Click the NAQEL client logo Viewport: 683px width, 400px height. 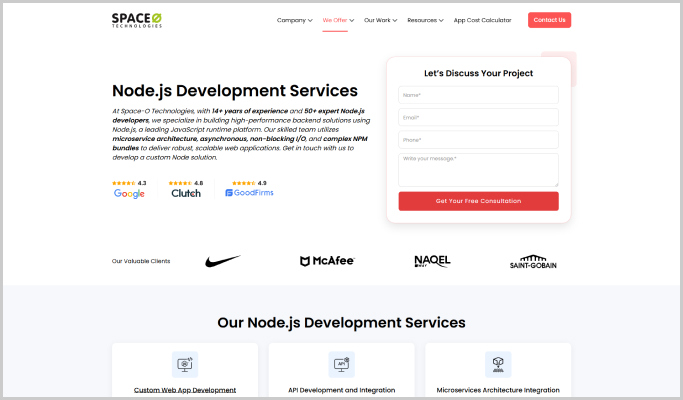click(432, 261)
